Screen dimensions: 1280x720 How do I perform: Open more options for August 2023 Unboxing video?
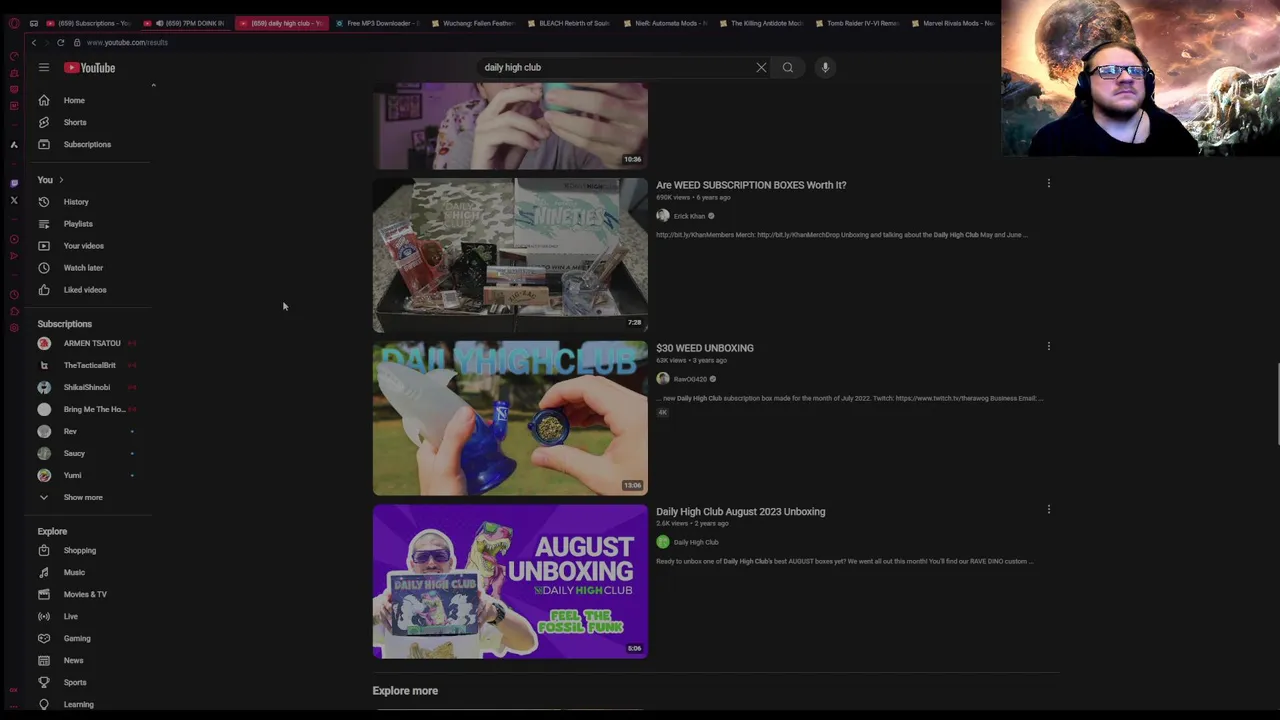point(1048,509)
